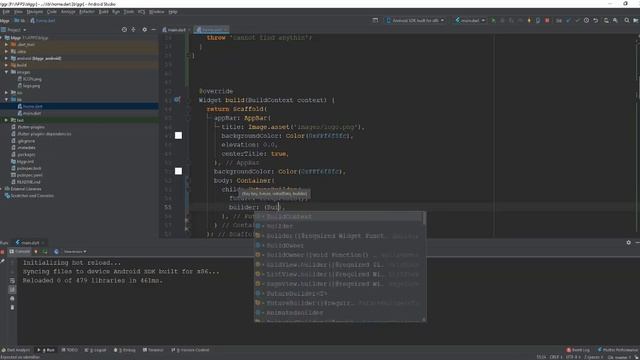This screenshot has width=640, height=360.
Task: Select logo.png in the images folder
Action: 31,86
